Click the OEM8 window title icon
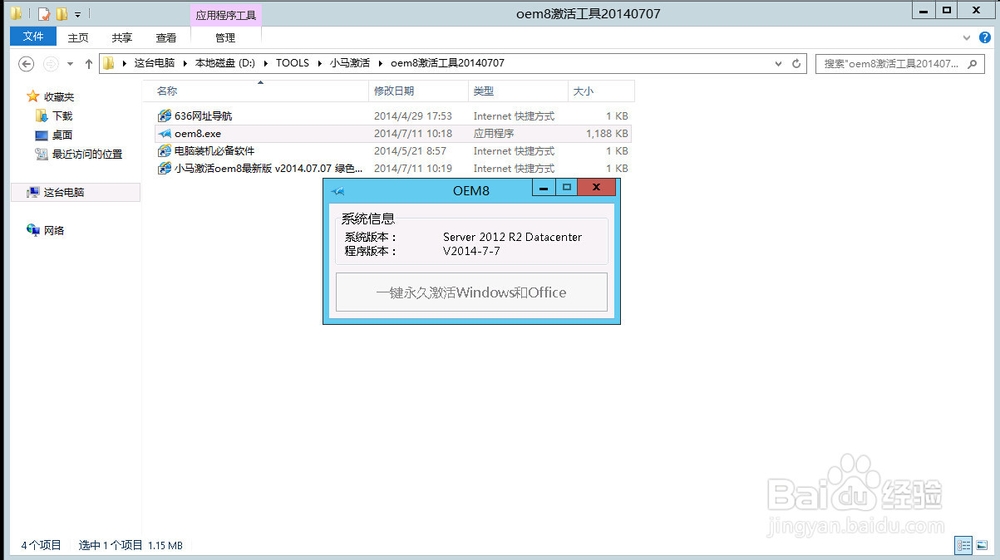This screenshot has width=1000, height=560. coord(338,191)
